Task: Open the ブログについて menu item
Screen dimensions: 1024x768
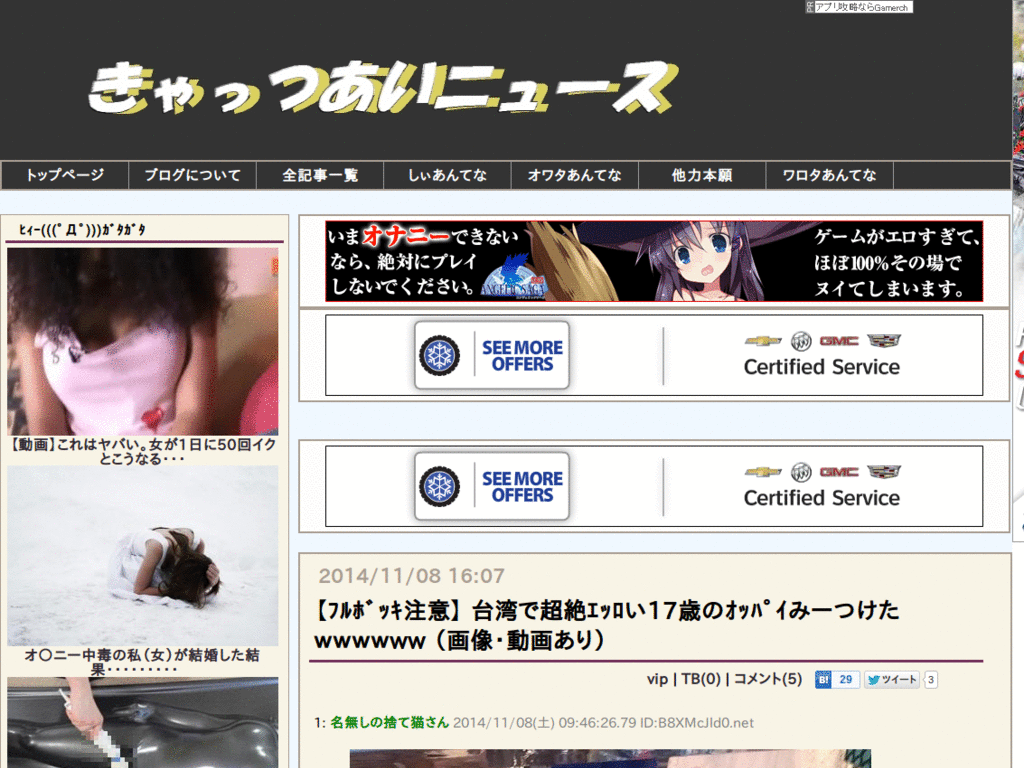Action: (192, 175)
